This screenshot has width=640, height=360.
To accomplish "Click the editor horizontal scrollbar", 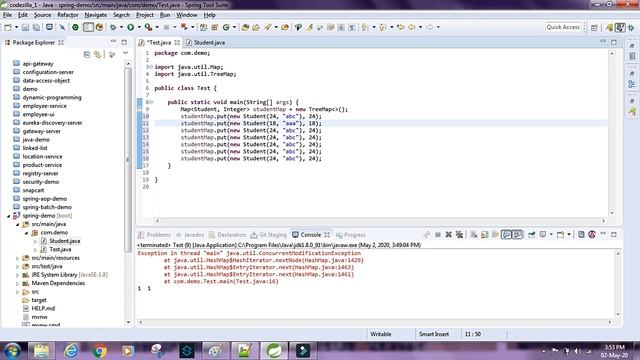I will 380,221.
